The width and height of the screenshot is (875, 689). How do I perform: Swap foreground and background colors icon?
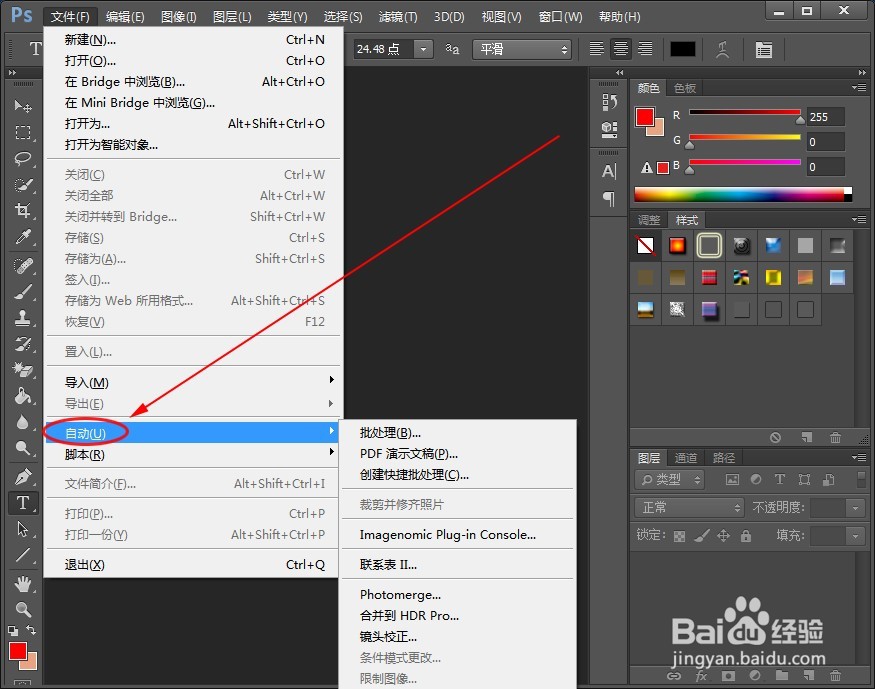(31, 630)
